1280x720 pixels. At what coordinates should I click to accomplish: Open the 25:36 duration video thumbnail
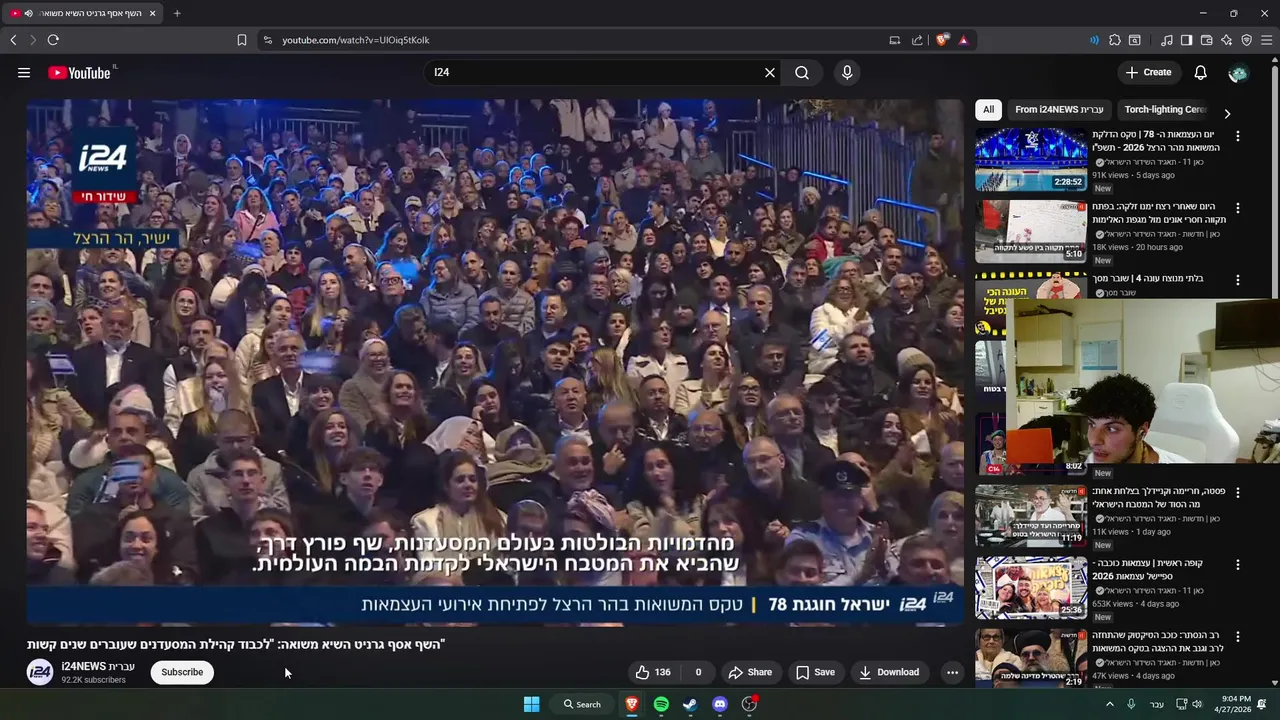pyautogui.click(x=1031, y=588)
